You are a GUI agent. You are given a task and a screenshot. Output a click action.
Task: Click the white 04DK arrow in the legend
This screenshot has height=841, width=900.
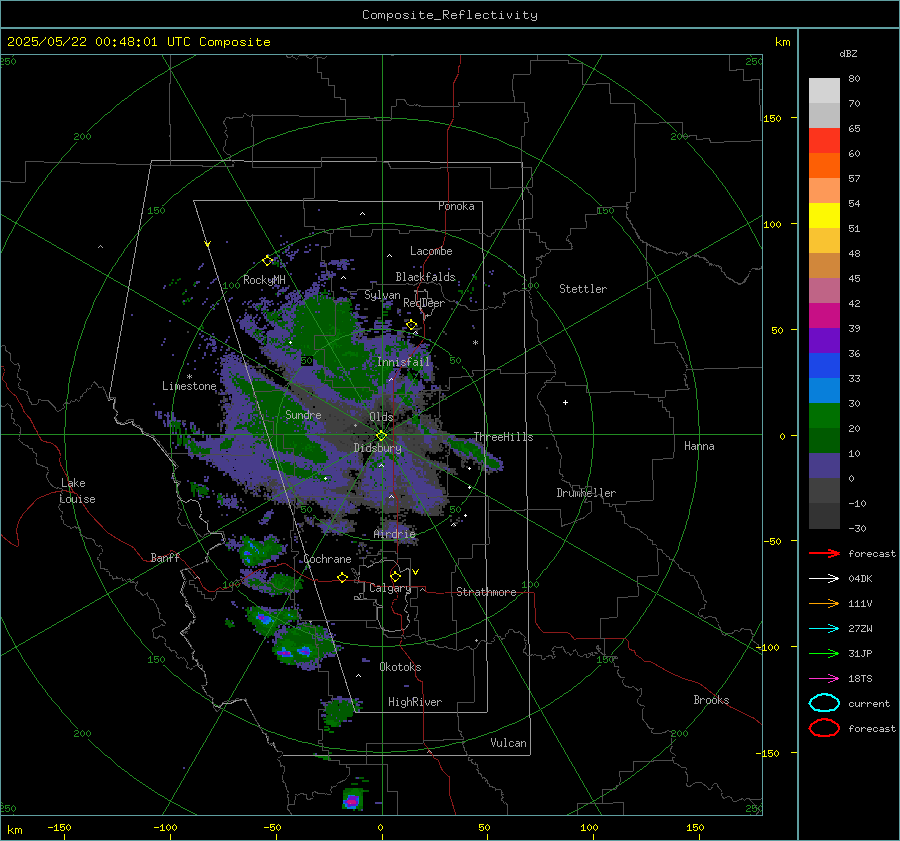tap(824, 578)
